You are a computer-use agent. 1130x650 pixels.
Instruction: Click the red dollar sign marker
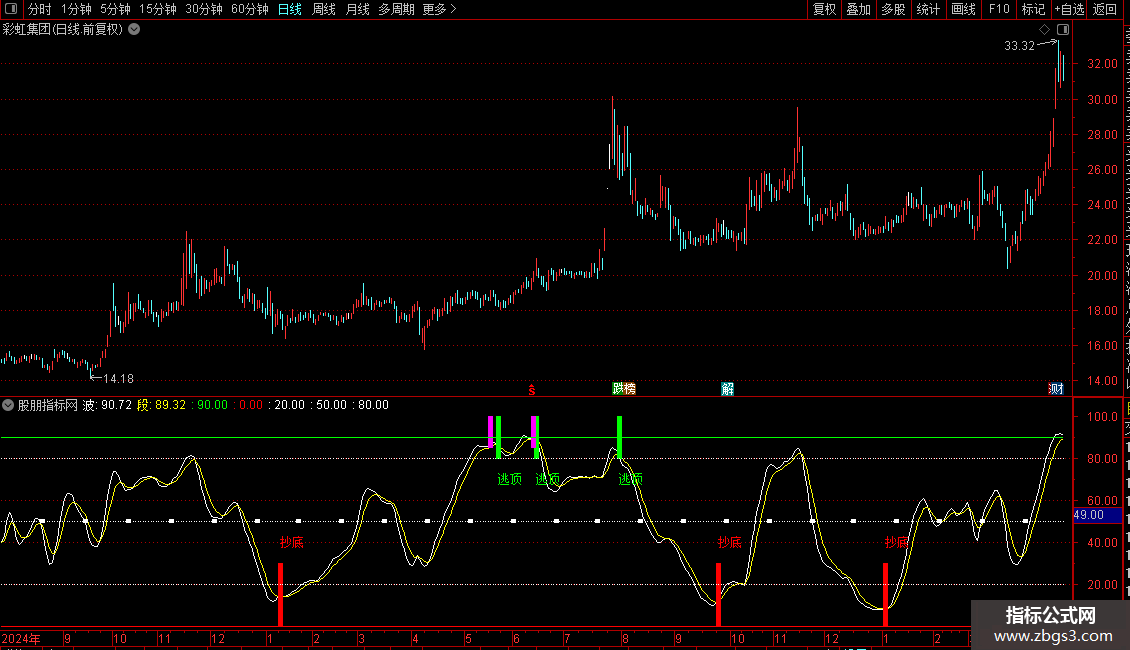click(533, 389)
